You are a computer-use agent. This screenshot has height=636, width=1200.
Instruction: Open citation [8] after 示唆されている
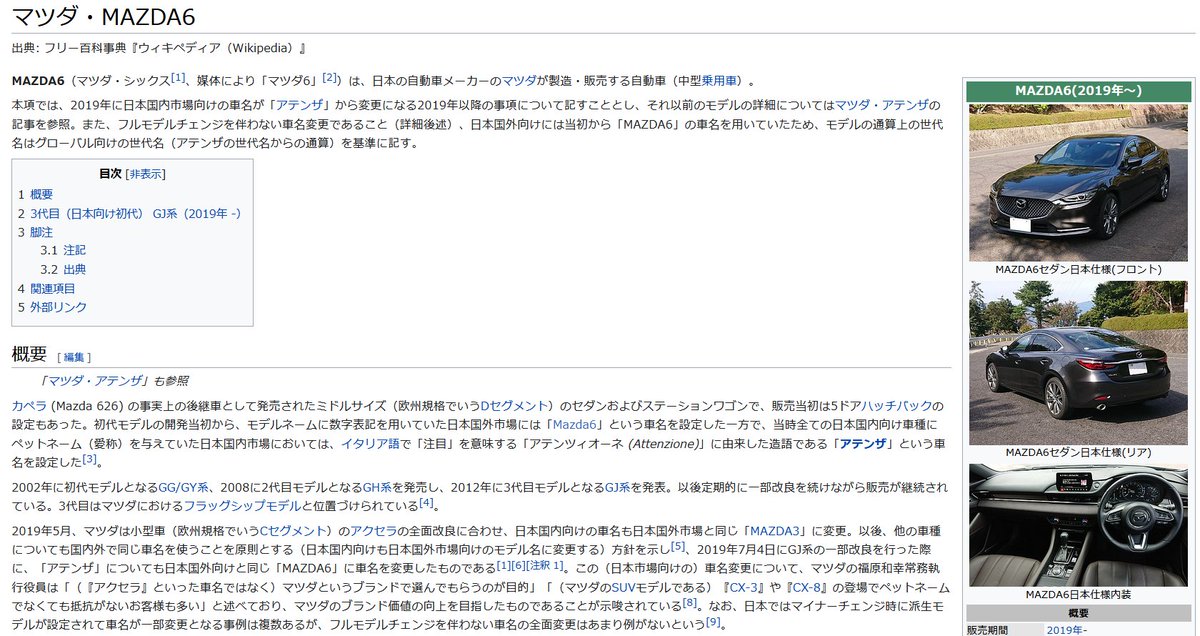pos(689,601)
